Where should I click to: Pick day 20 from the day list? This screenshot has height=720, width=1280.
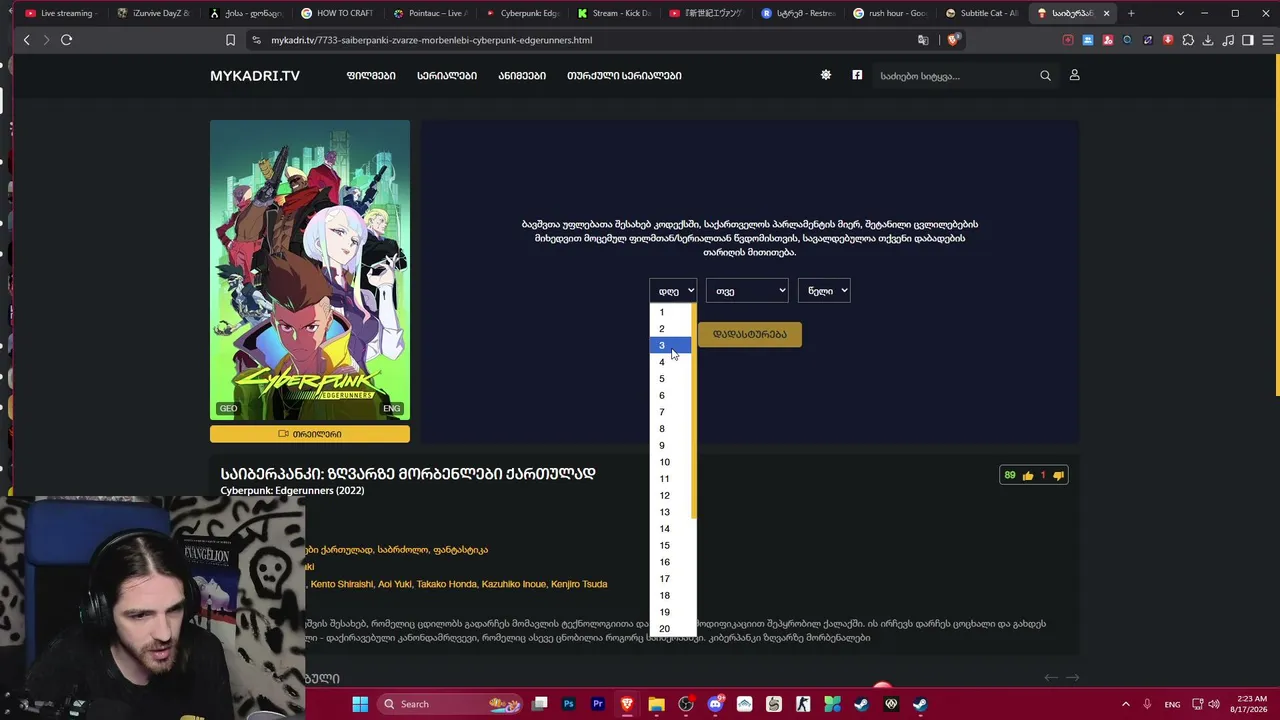[x=670, y=628]
